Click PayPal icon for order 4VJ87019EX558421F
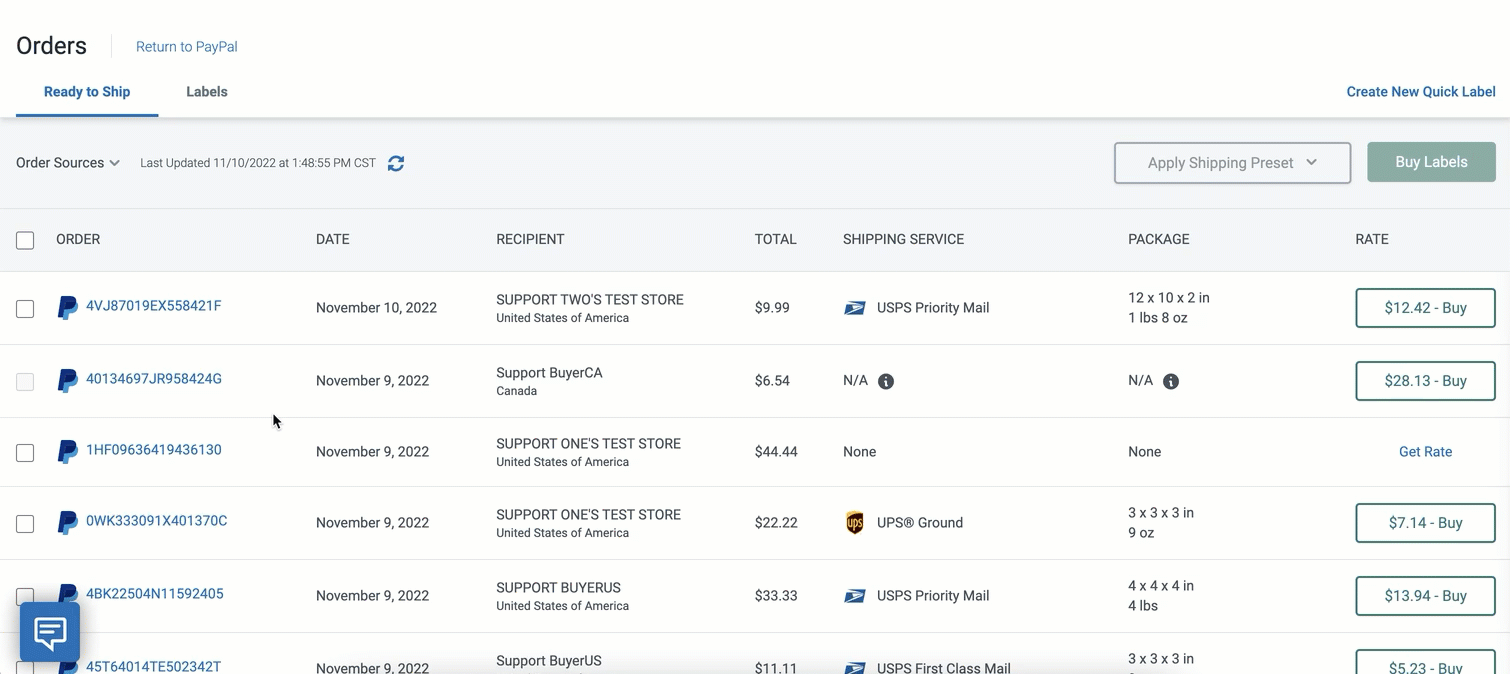 pyautogui.click(x=67, y=307)
